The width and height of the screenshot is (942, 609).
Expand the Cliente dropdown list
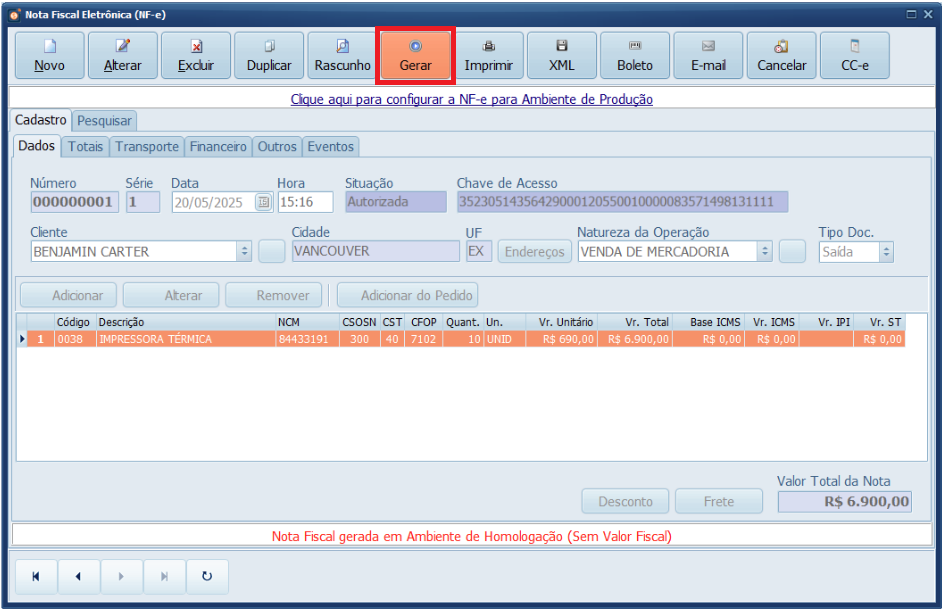244,252
